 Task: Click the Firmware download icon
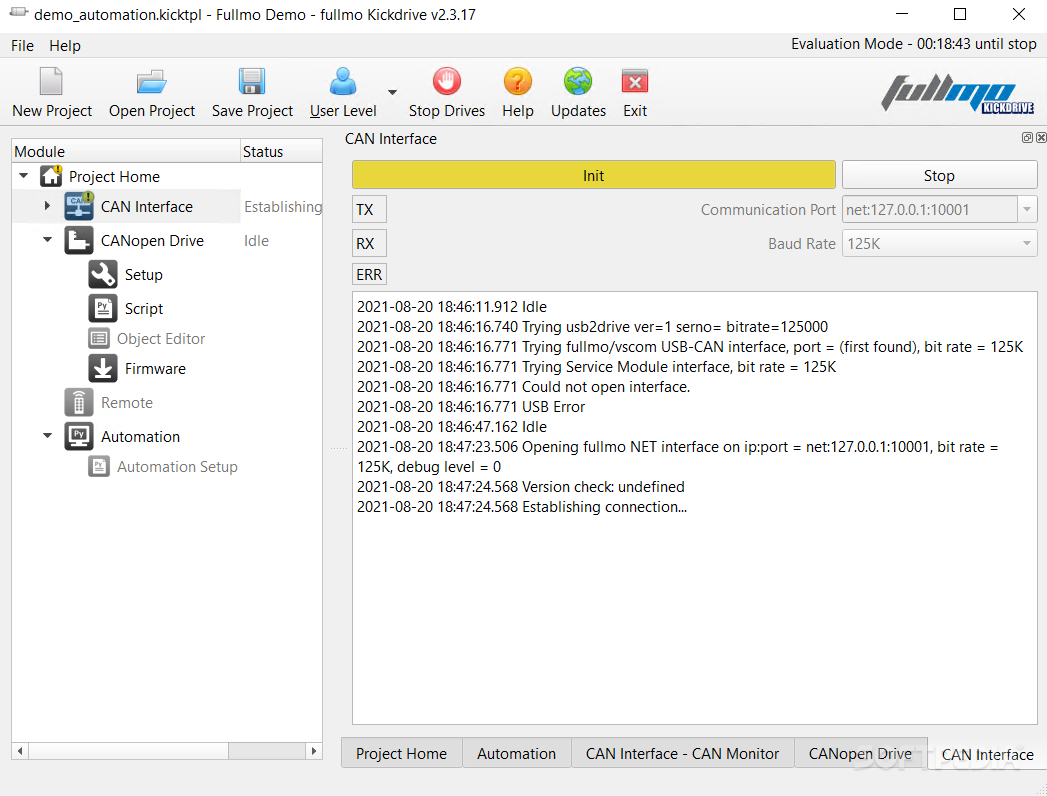[x=103, y=369]
